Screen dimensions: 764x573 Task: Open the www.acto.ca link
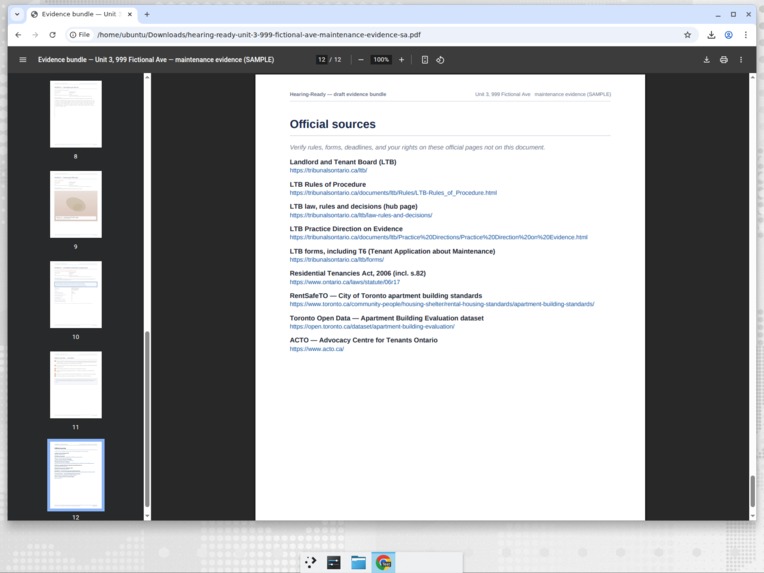(x=317, y=349)
